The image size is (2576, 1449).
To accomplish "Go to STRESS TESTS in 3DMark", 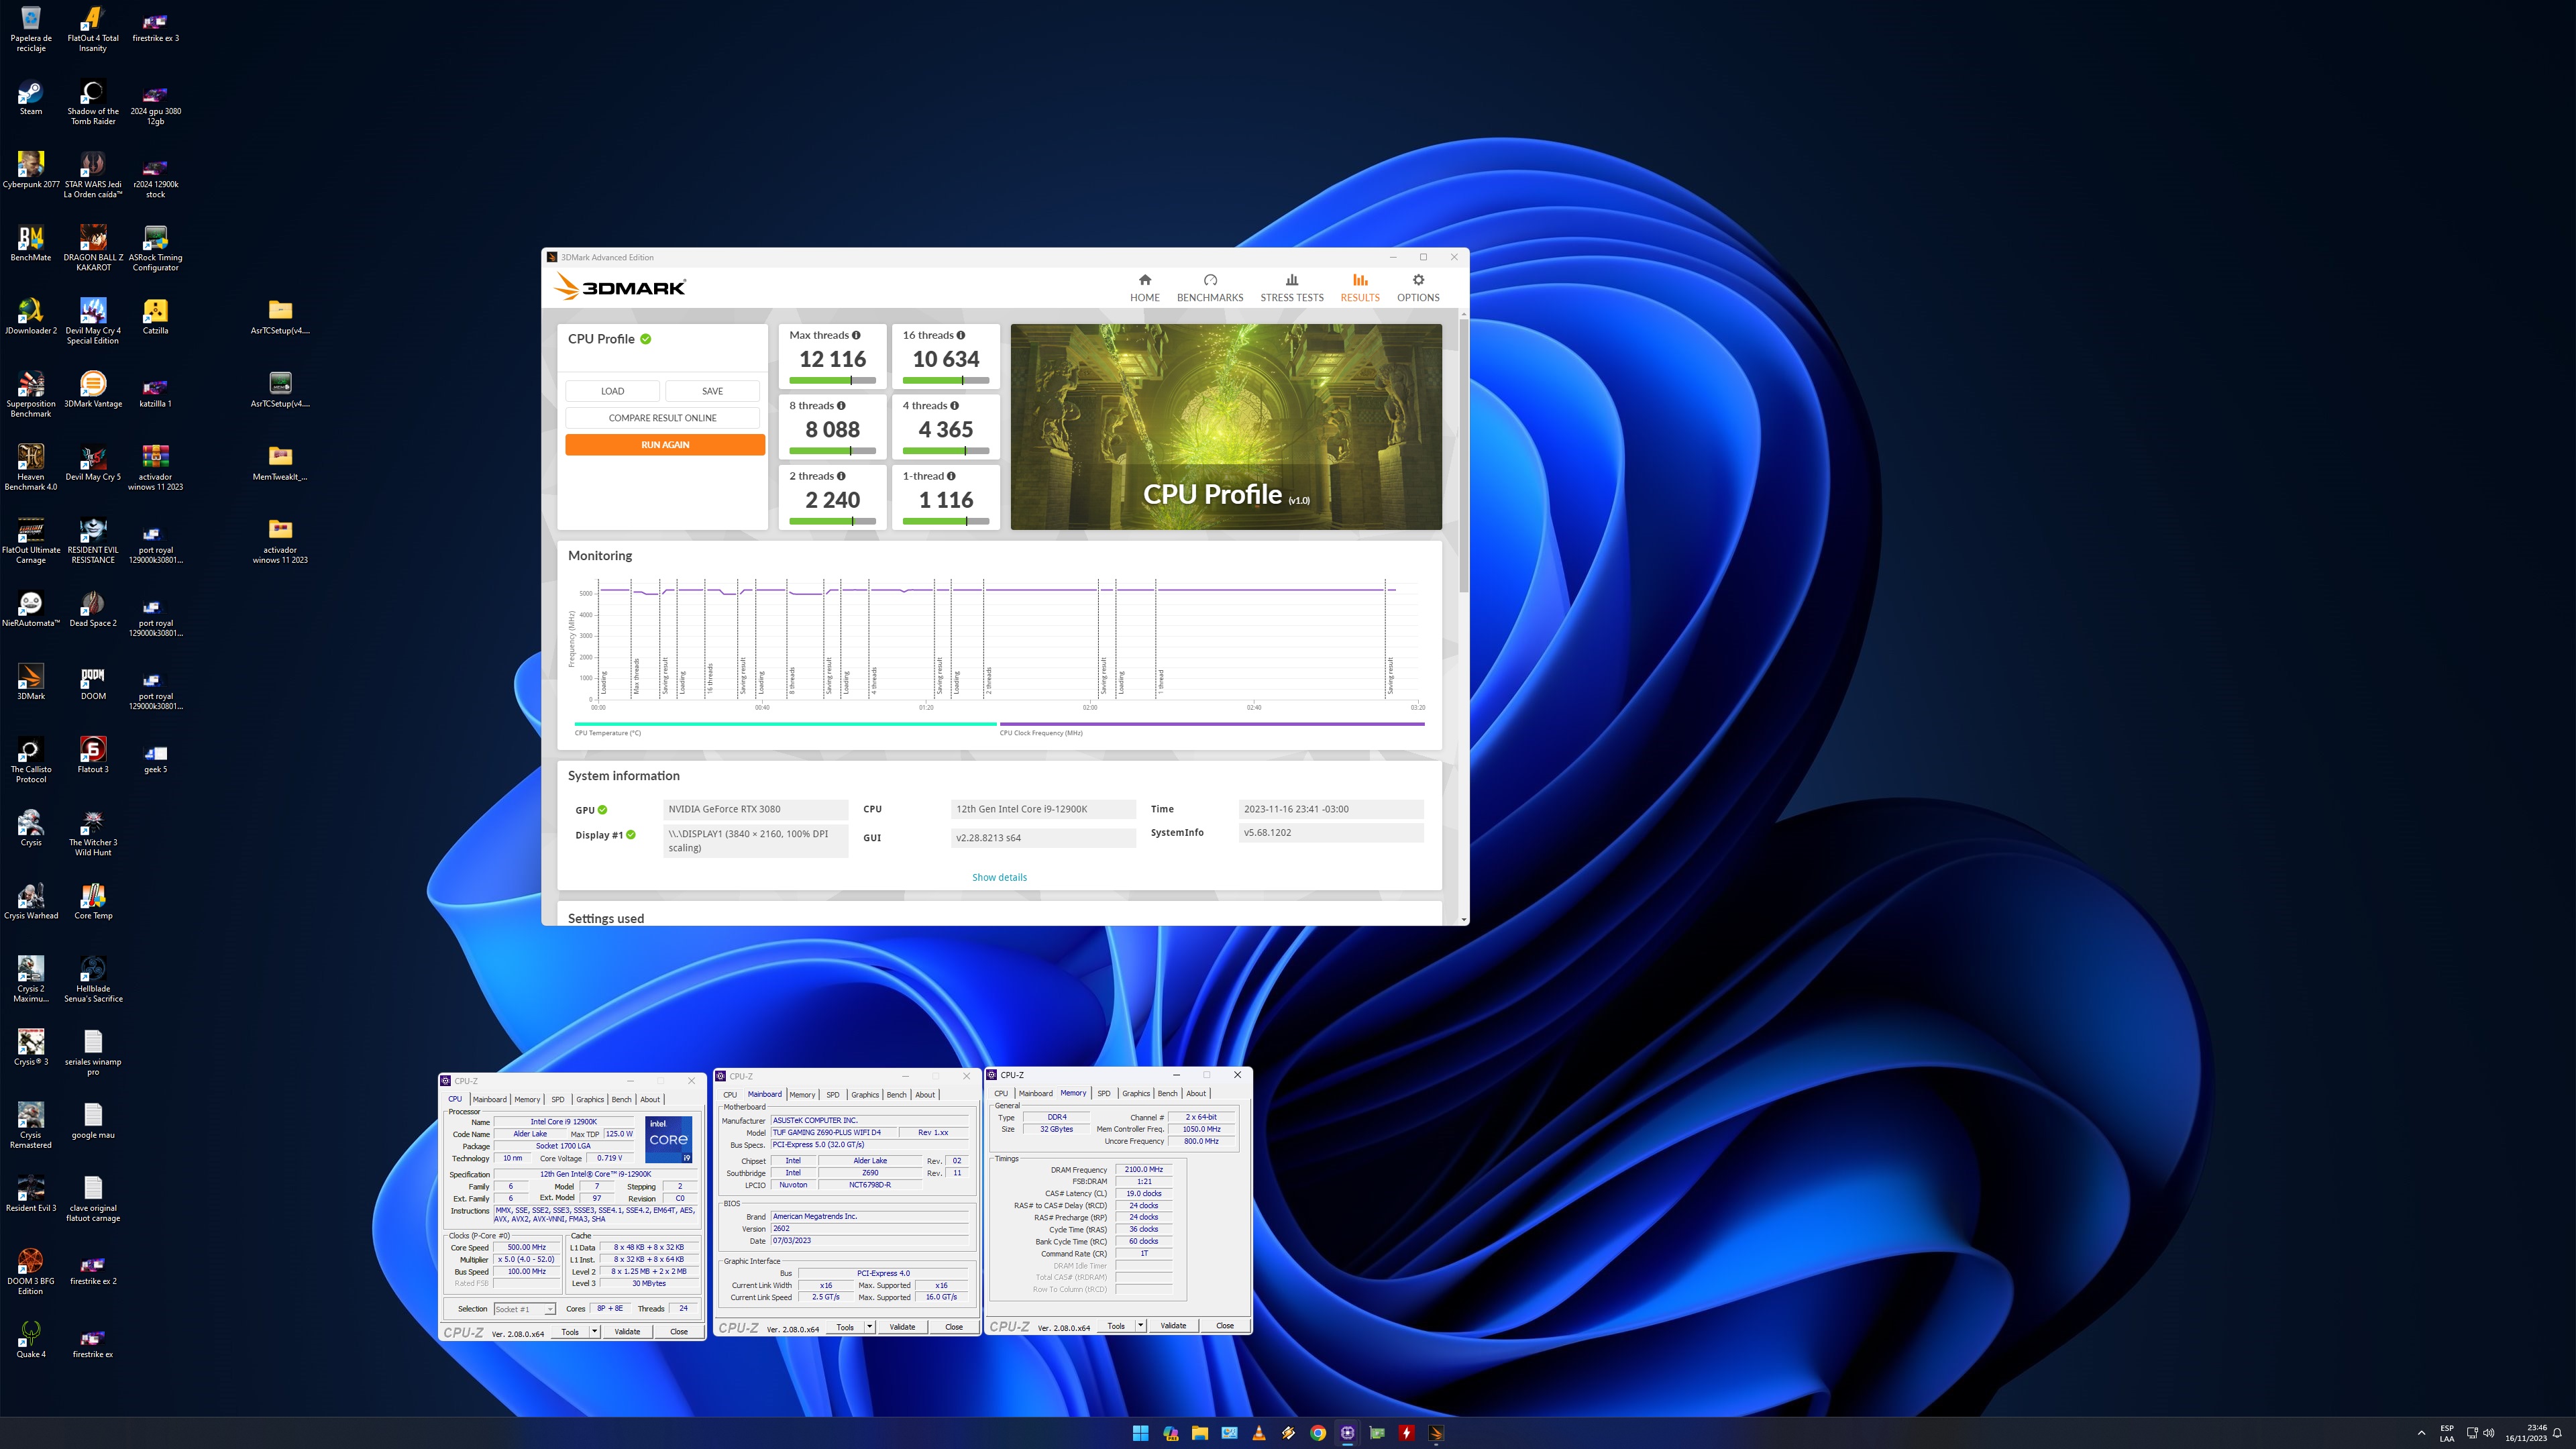I will click(x=1291, y=287).
